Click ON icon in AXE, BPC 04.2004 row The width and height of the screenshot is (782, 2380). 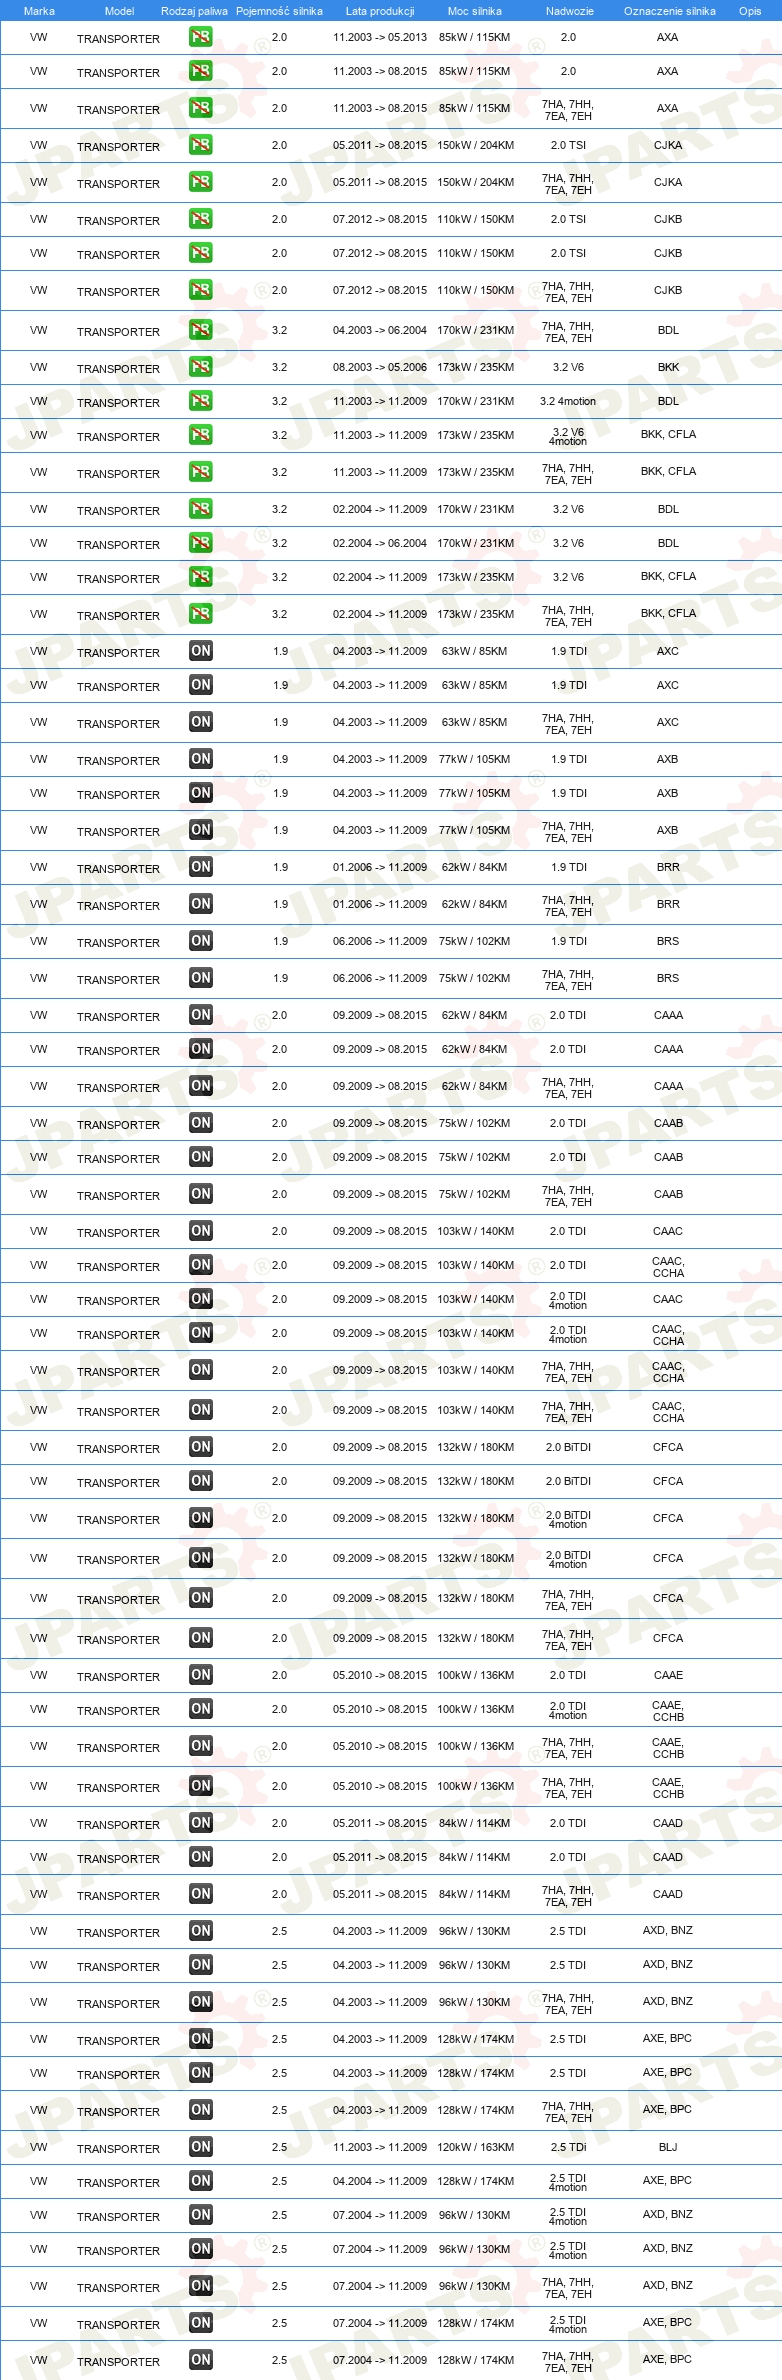point(200,2181)
